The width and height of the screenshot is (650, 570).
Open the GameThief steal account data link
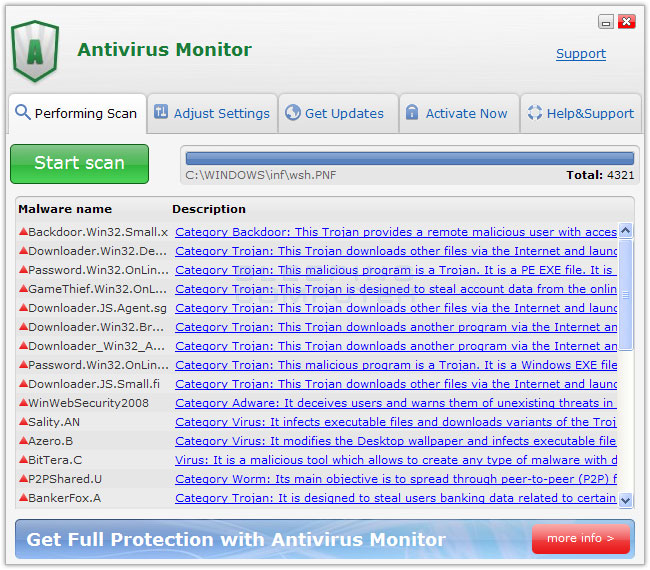point(396,289)
